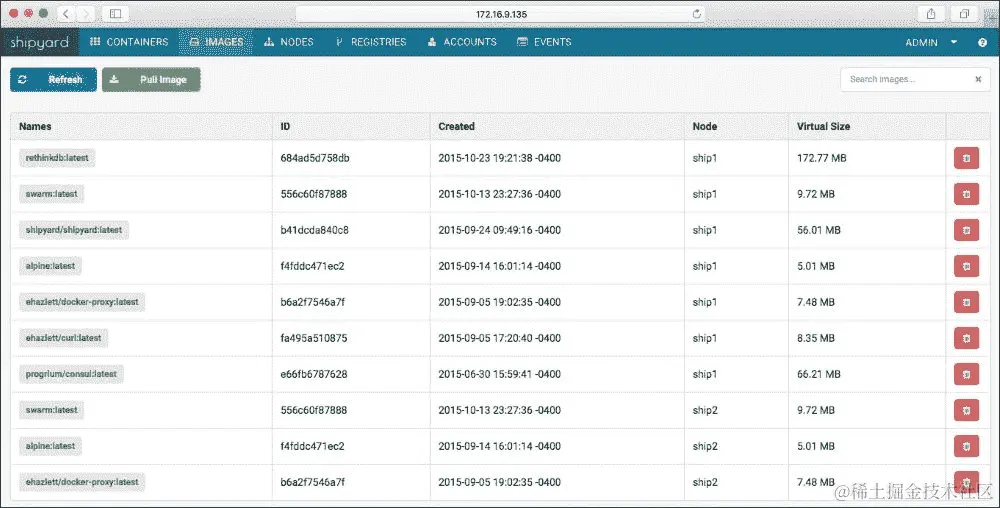
Task: Clear the image search with X
Action: pyautogui.click(x=978, y=79)
